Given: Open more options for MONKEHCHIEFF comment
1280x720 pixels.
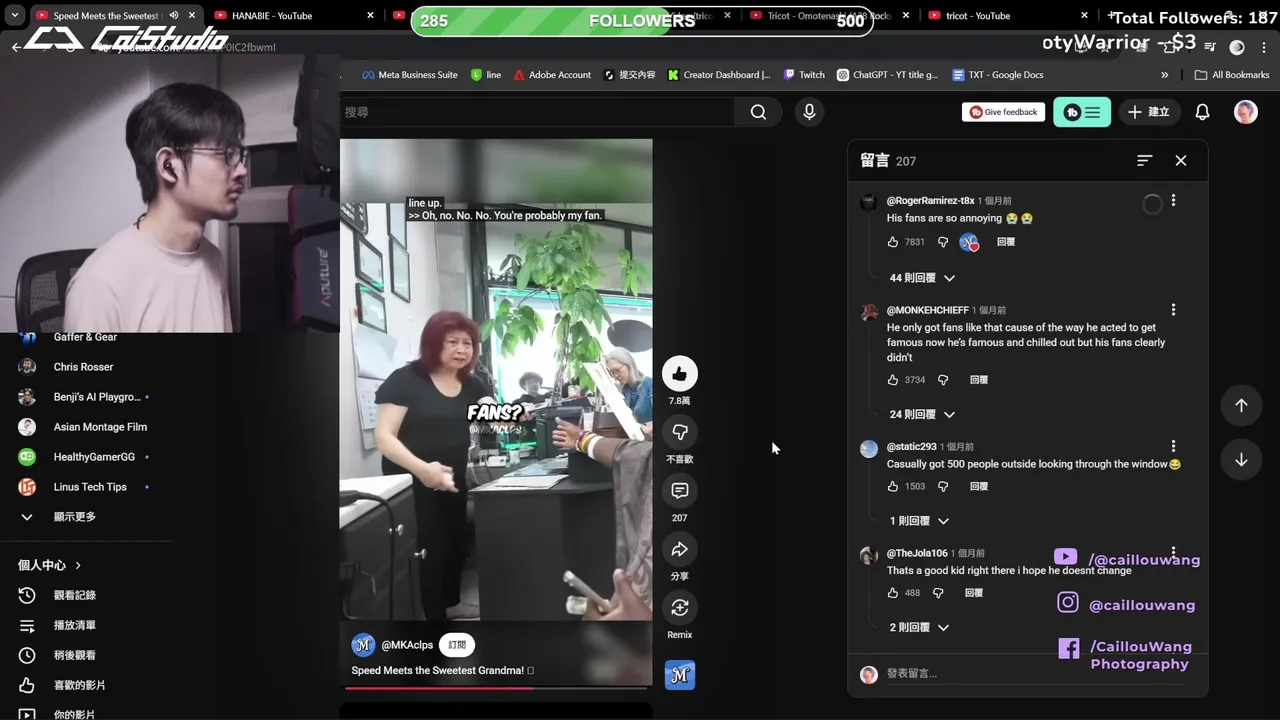Looking at the screenshot, I should tap(1174, 310).
